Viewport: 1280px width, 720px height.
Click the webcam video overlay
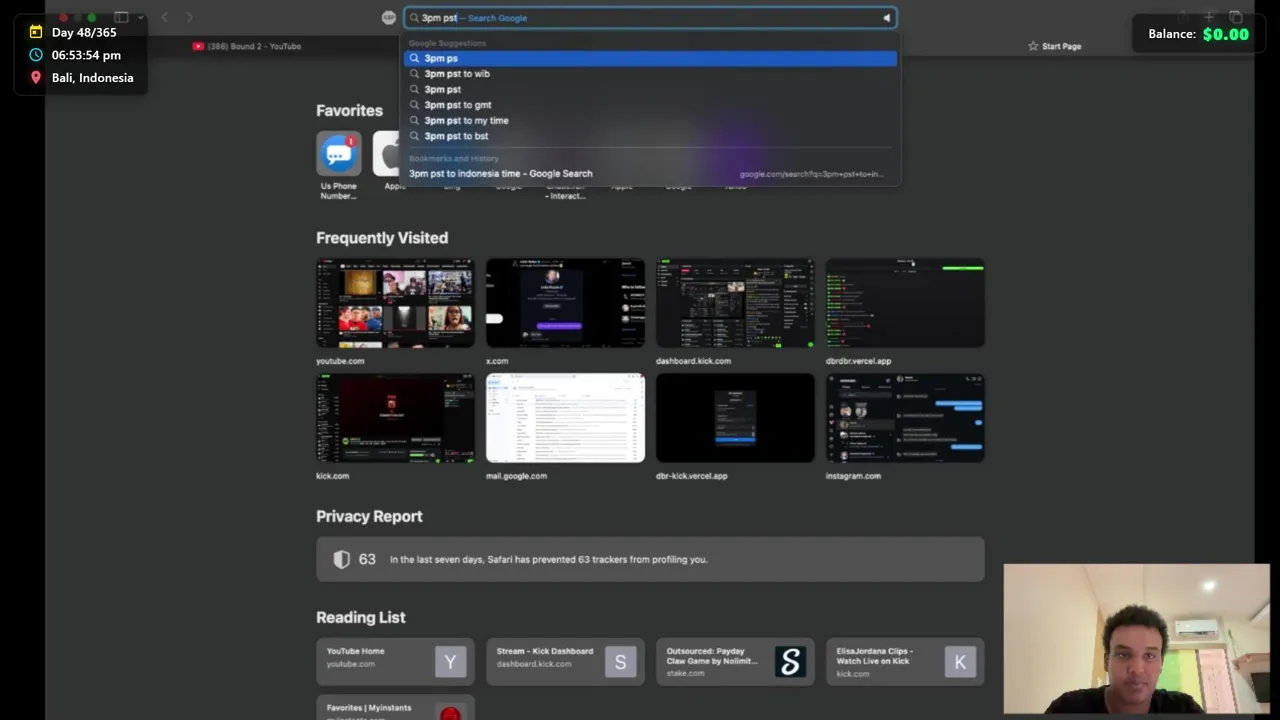(x=1137, y=639)
